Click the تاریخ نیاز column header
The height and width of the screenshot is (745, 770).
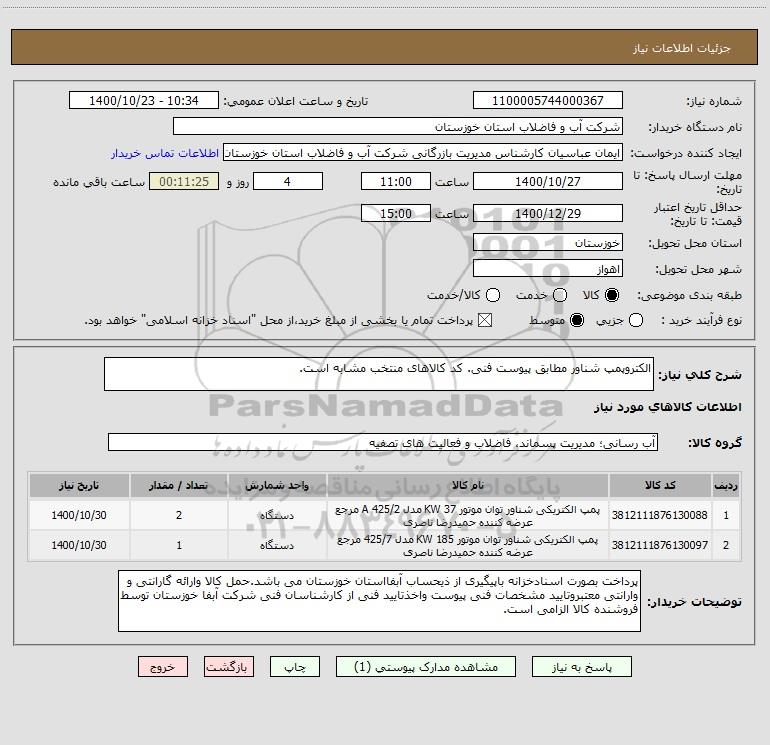(x=79, y=485)
